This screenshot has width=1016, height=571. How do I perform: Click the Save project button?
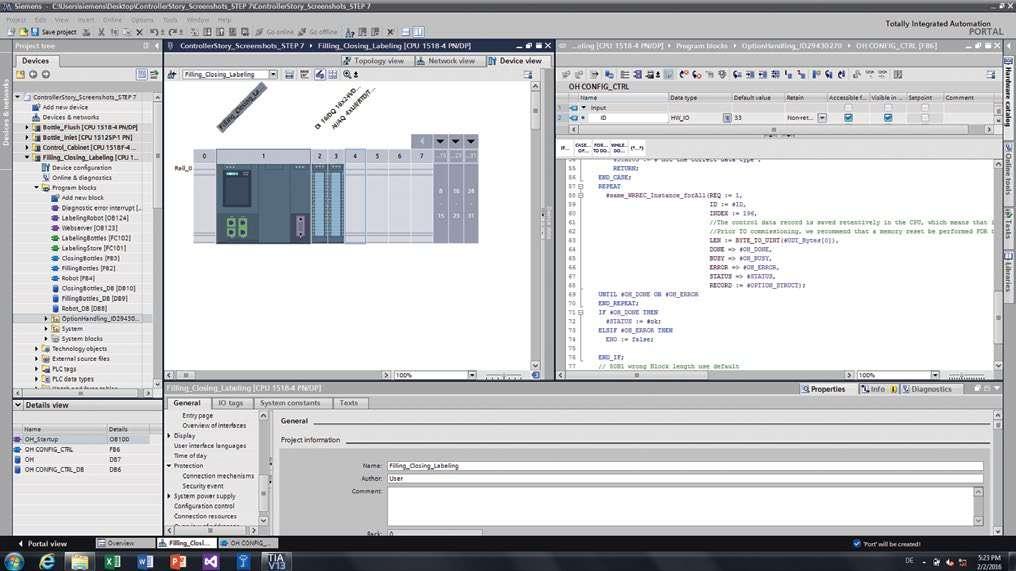[54, 32]
